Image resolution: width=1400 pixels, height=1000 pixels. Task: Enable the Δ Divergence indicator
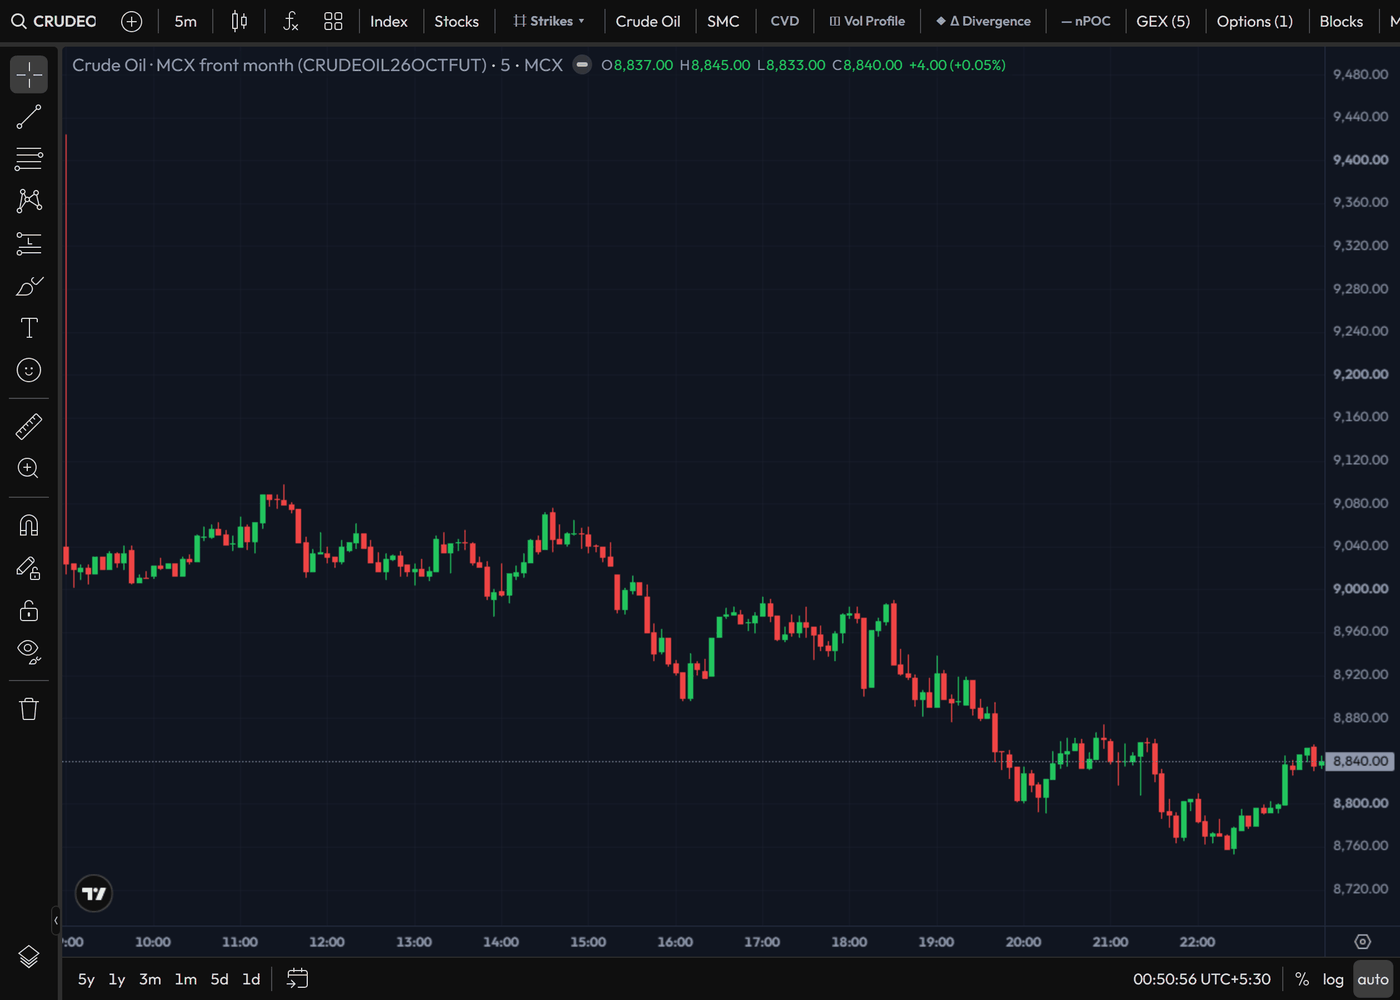[x=983, y=21]
